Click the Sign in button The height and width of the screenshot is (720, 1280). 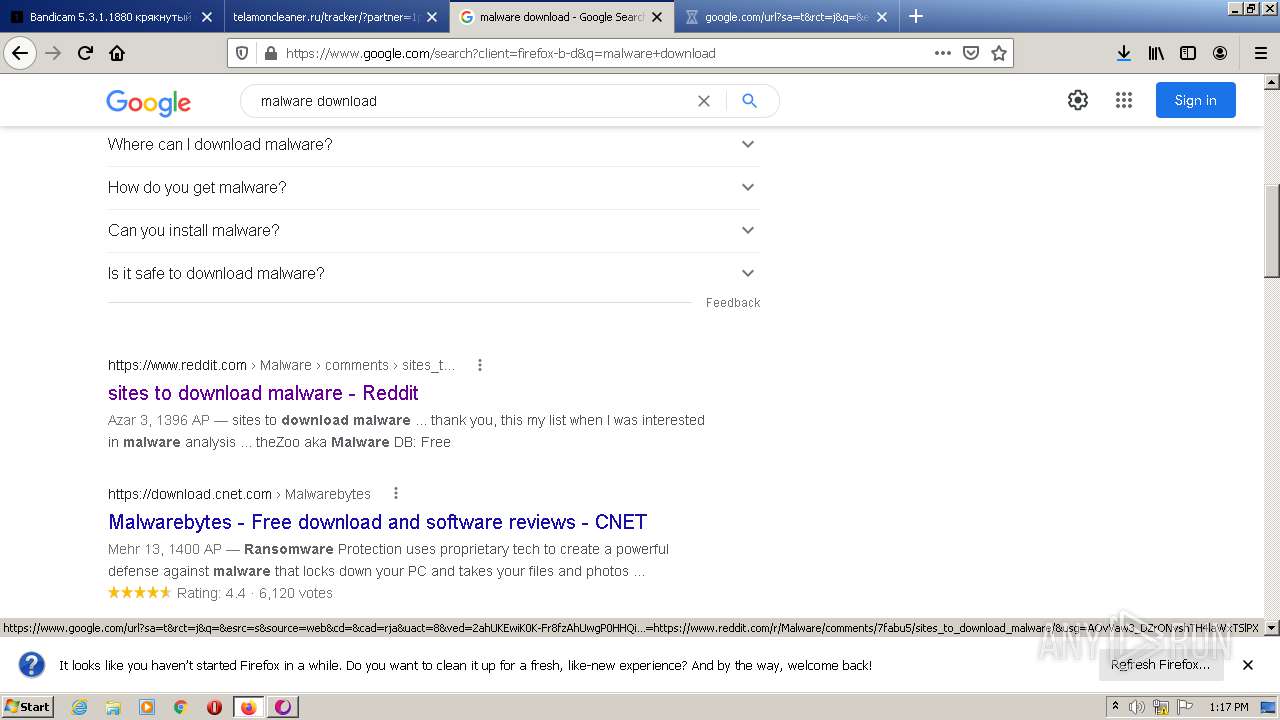pyautogui.click(x=1196, y=100)
